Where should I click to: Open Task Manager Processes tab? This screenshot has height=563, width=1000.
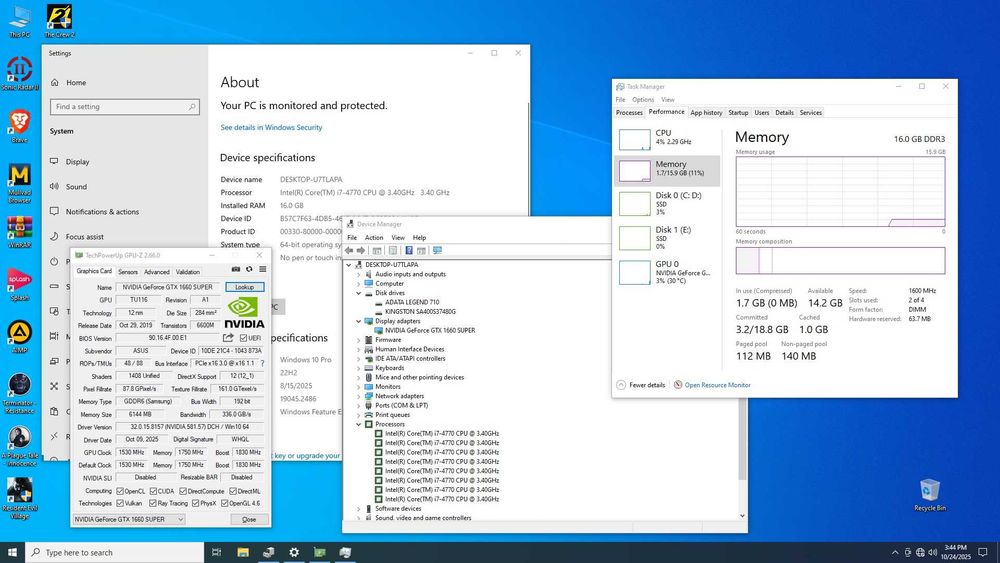[x=629, y=112]
